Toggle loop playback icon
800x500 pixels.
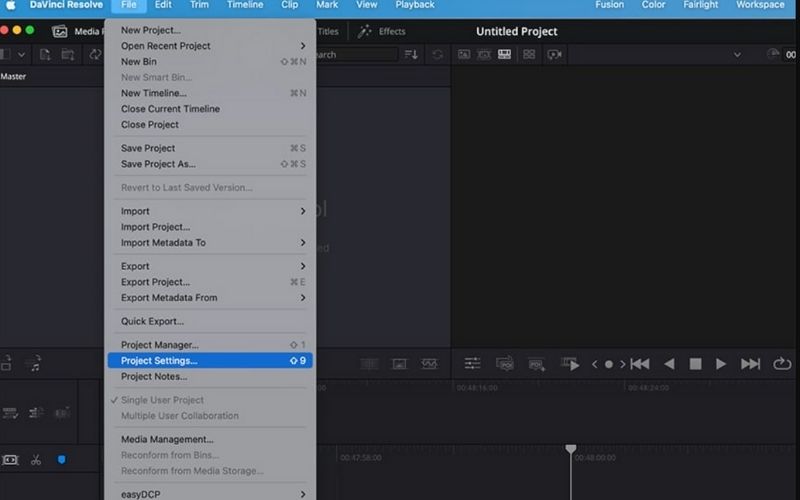(x=782, y=364)
